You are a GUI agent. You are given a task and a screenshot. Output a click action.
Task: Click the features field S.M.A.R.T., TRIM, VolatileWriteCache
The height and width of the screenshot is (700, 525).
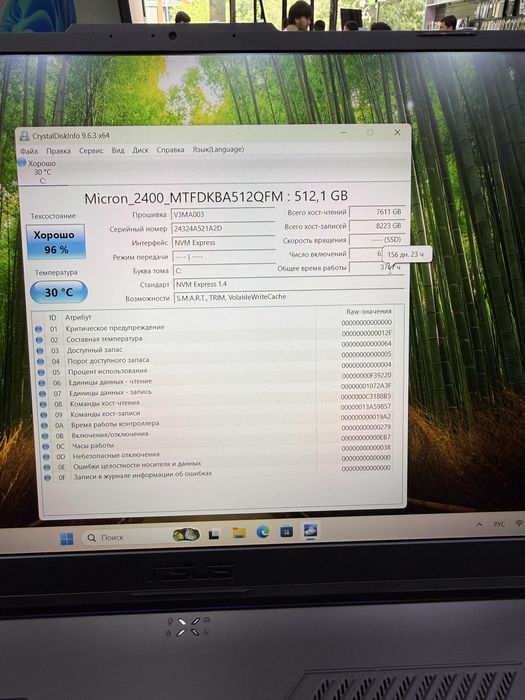tap(289, 297)
